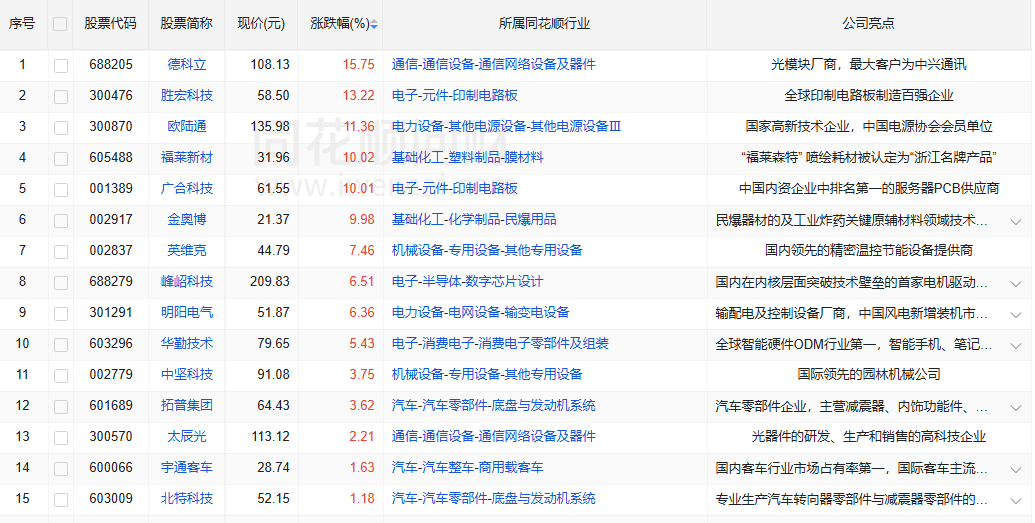
Task: Open stock link 太辰光
Action: coord(187,437)
